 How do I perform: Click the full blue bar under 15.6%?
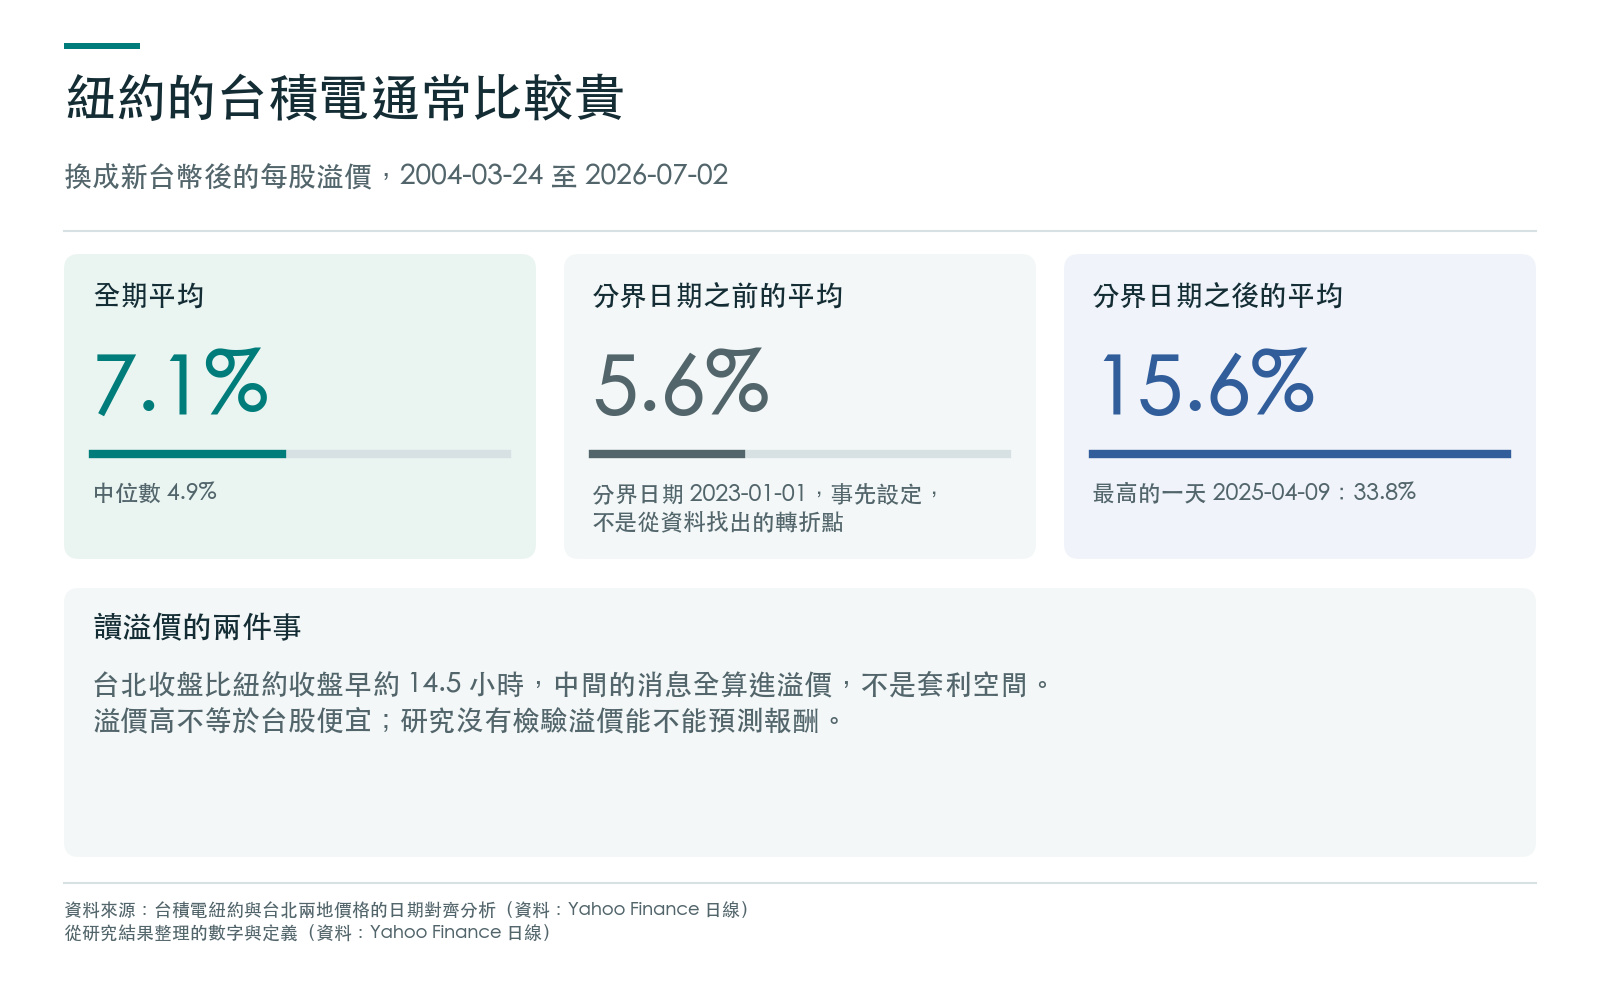[1300, 454]
